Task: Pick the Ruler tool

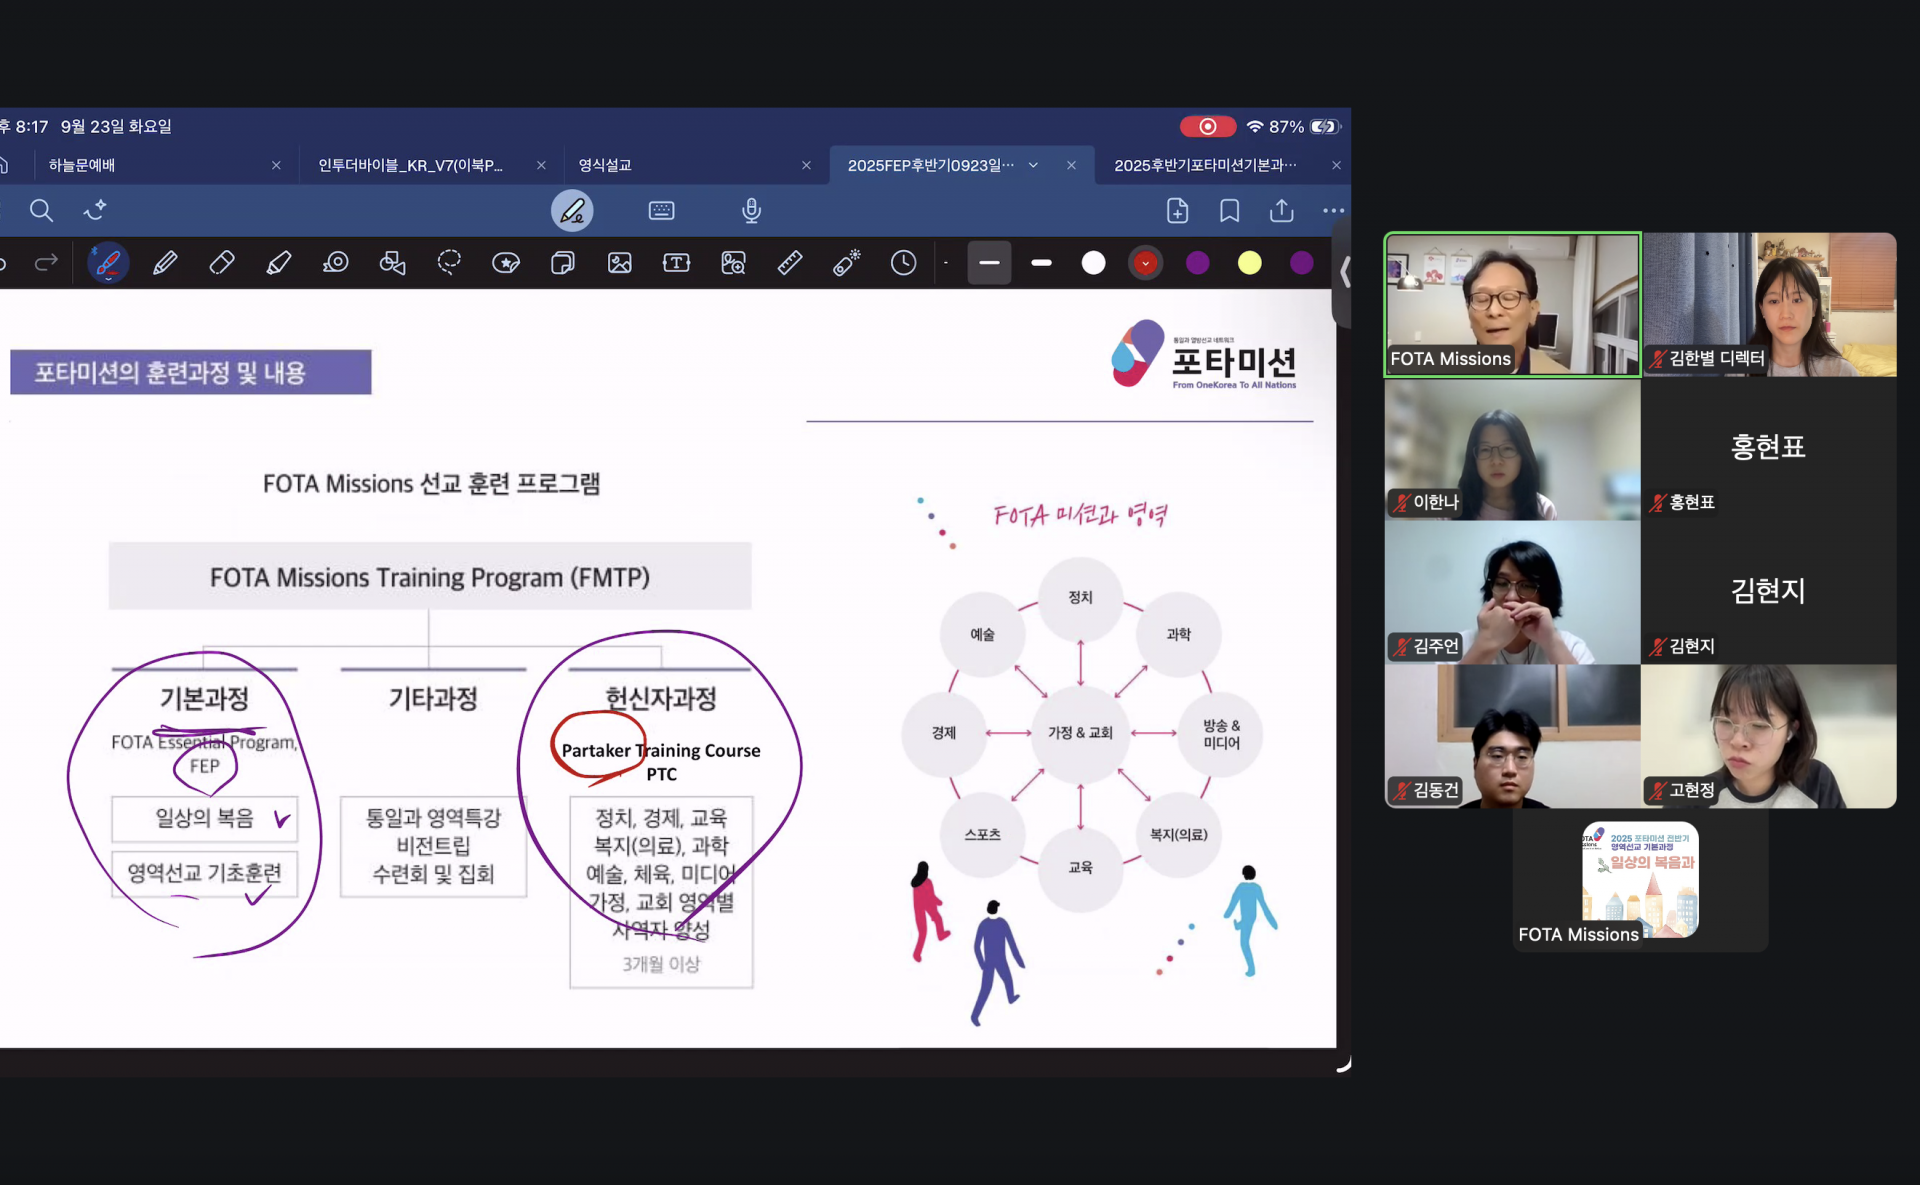Action: click(790, 263)
